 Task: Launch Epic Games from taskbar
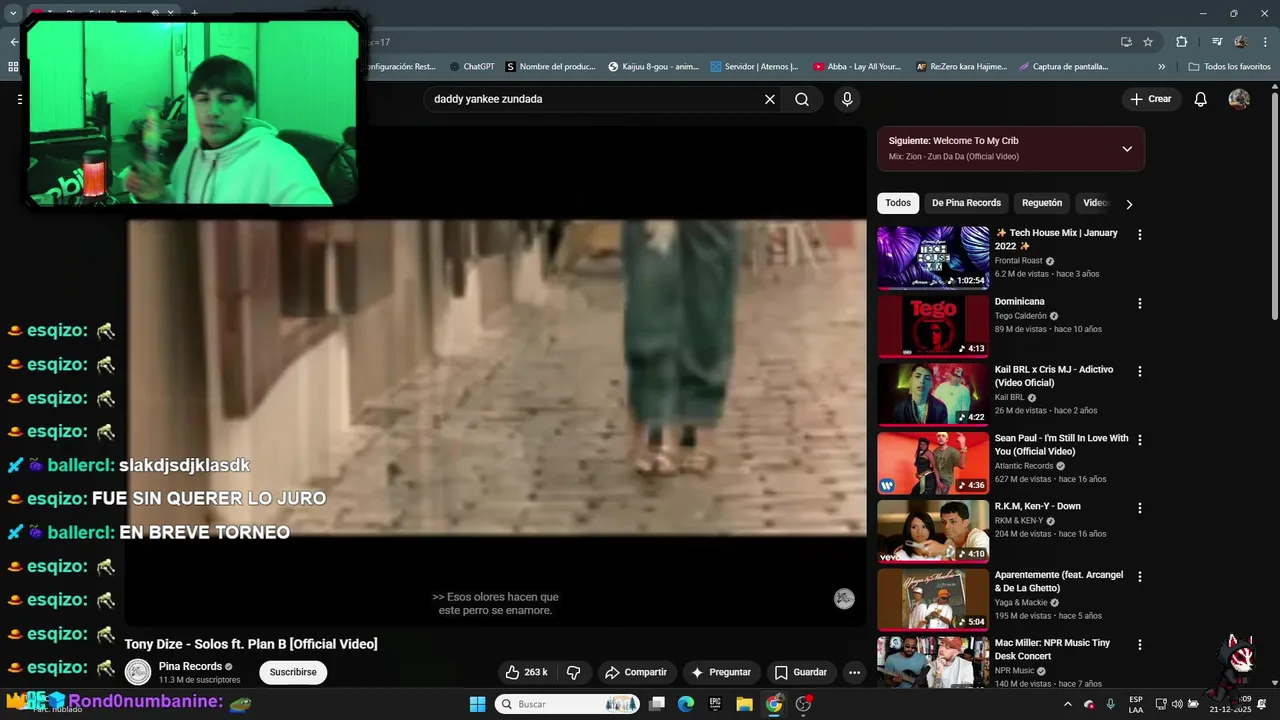[715, 704]
